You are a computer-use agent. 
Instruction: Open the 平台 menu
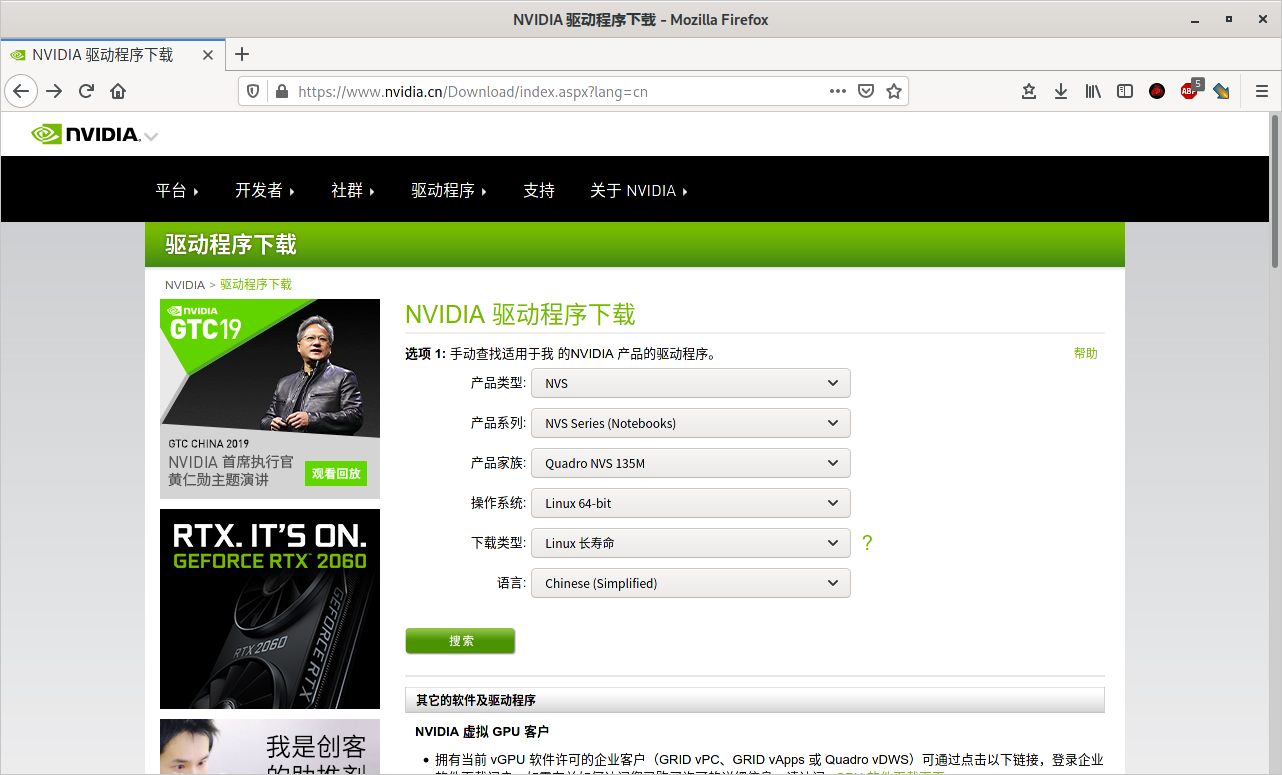click(177, 190)
